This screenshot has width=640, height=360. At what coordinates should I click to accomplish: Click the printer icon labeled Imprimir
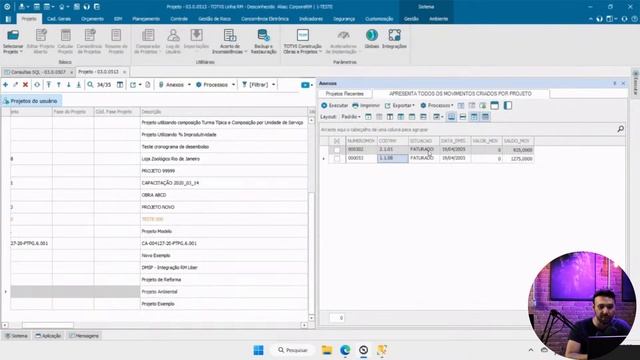366,105
